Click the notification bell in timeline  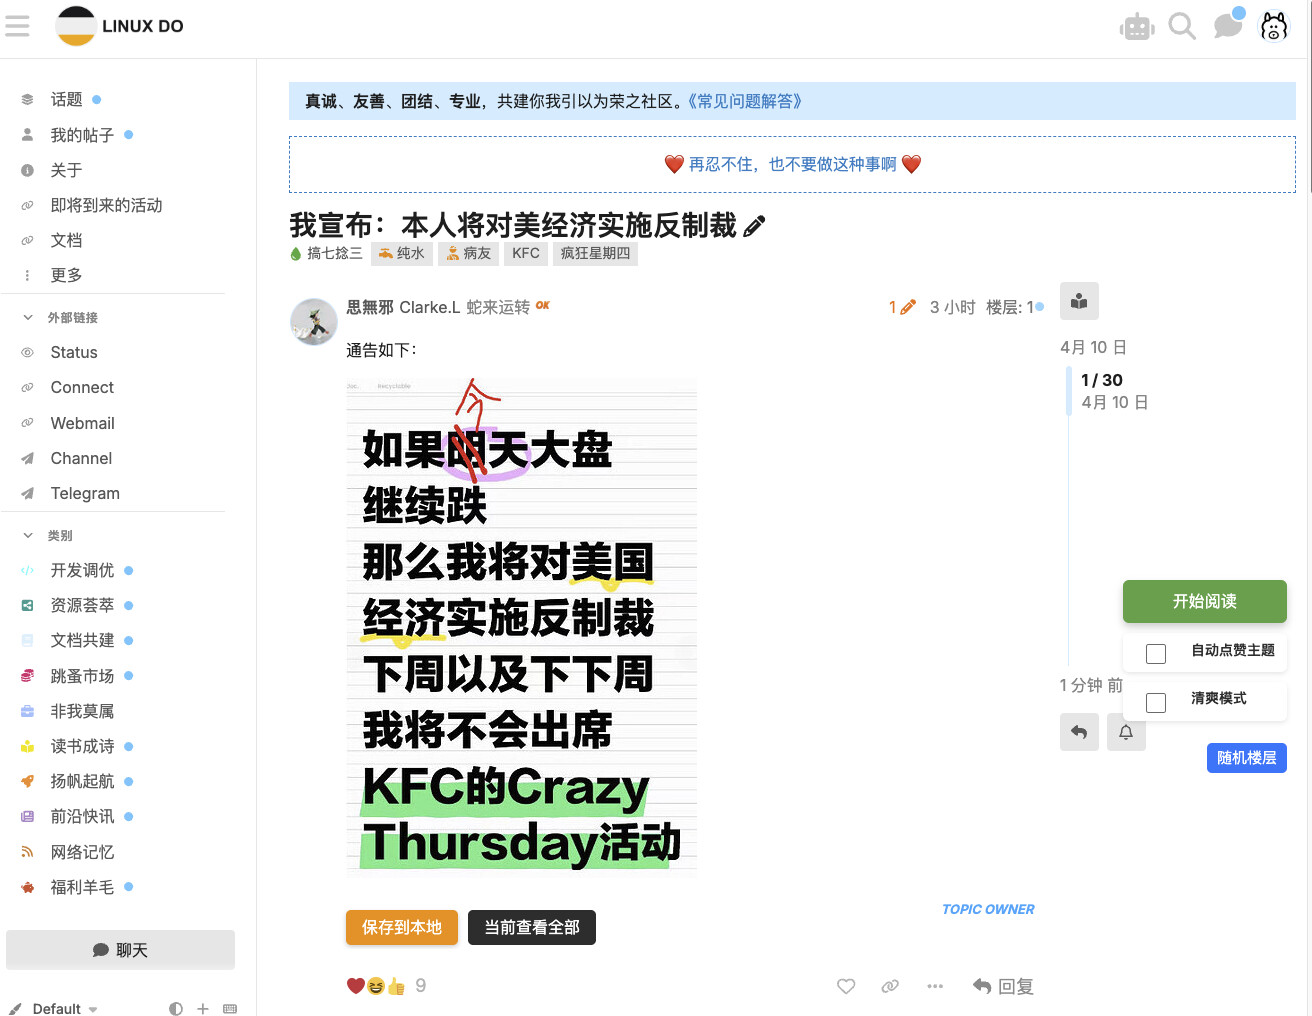click(x=1126, y=732)
